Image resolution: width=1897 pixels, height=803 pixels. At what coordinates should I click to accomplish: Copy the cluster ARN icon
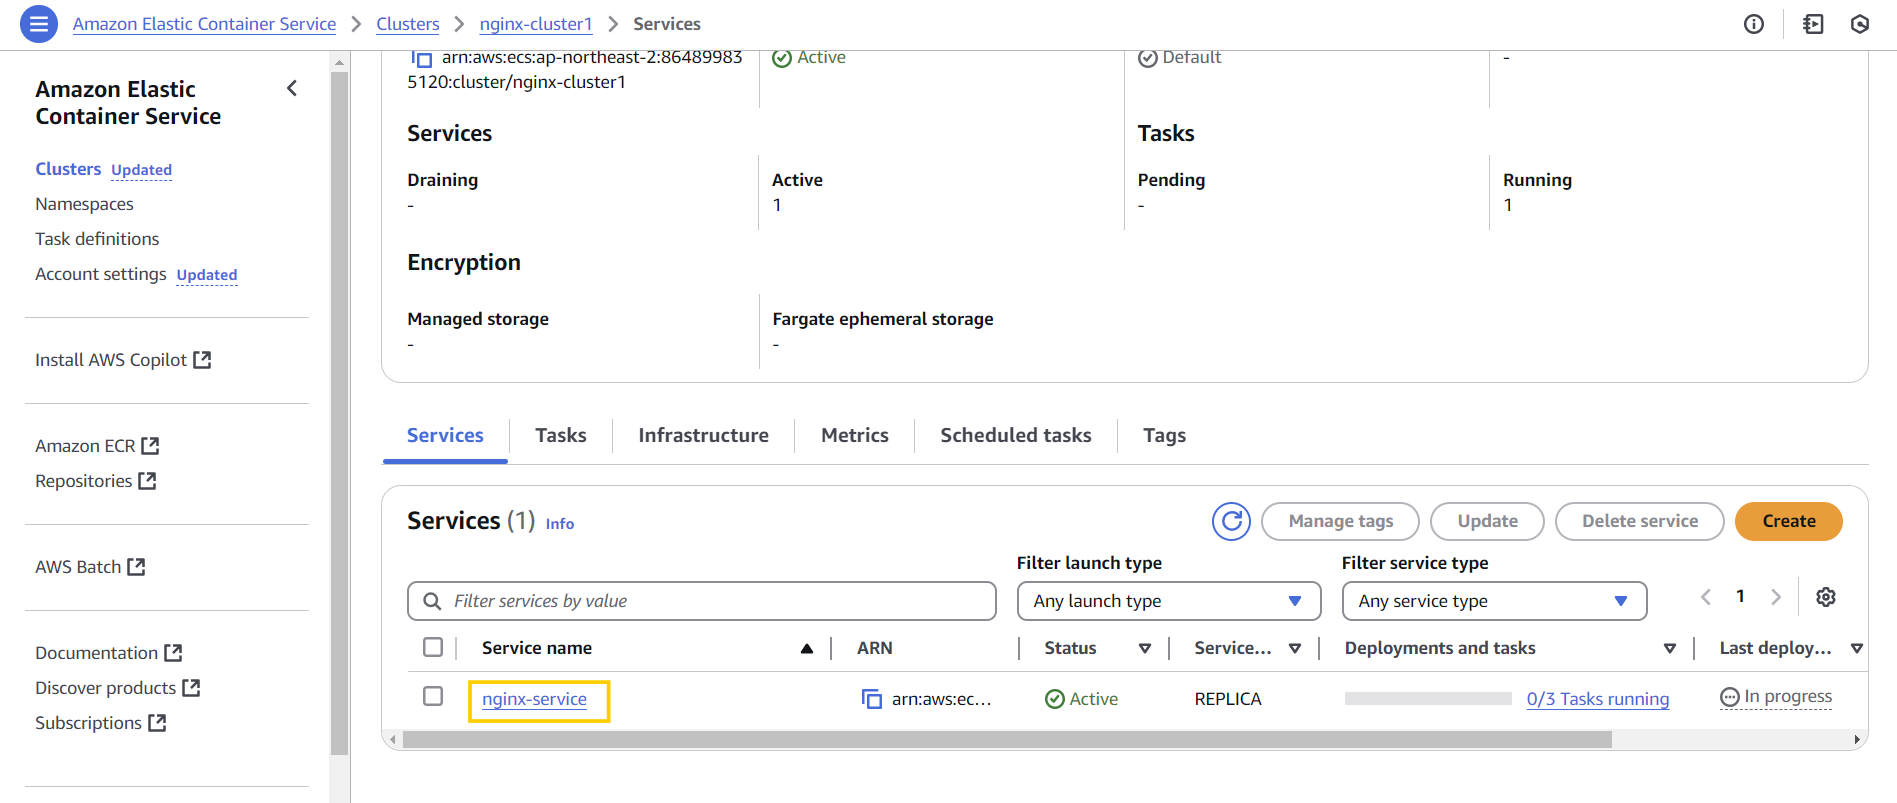[x=422, y=59]
